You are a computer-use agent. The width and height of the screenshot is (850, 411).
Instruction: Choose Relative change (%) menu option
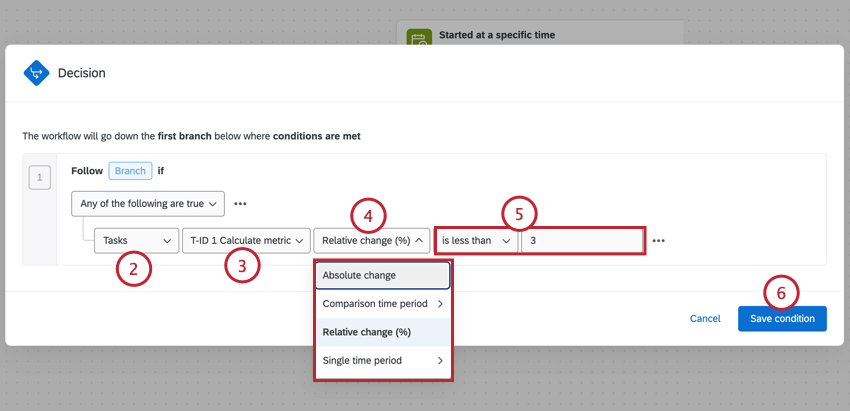tap(383, 332)
